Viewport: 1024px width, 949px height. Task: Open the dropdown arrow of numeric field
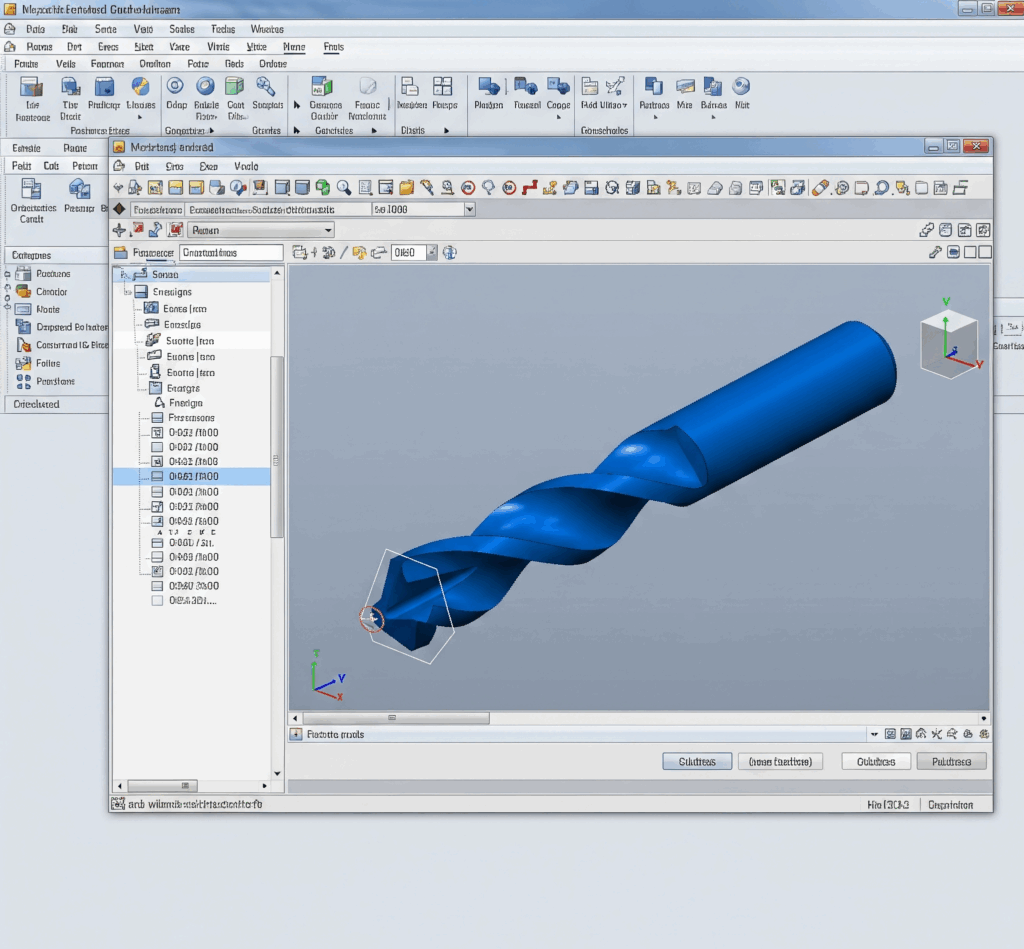432,253
